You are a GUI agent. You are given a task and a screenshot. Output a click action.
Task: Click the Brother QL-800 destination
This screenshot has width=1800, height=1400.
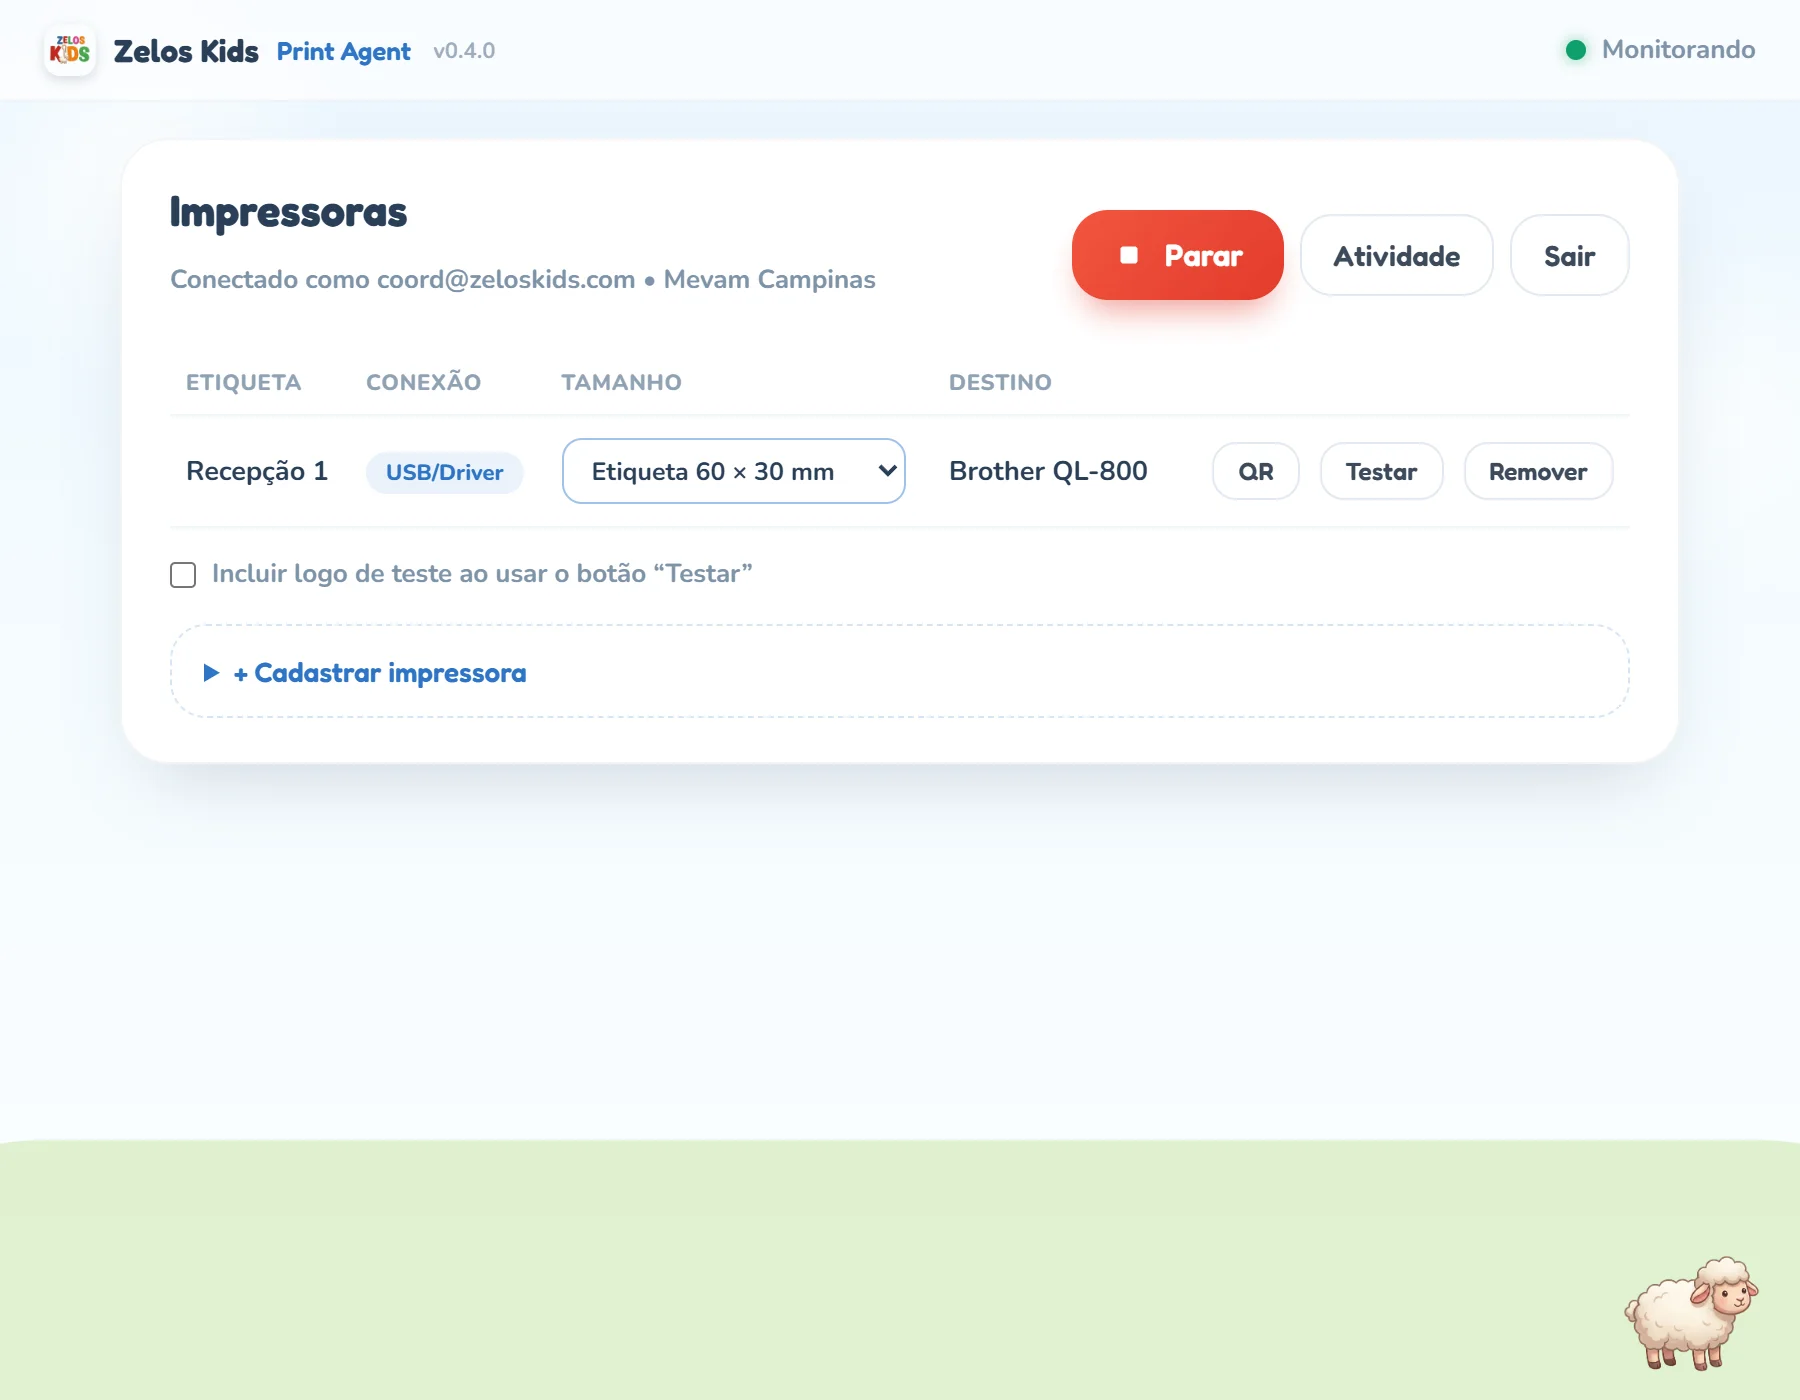[x=1048, y=471]
